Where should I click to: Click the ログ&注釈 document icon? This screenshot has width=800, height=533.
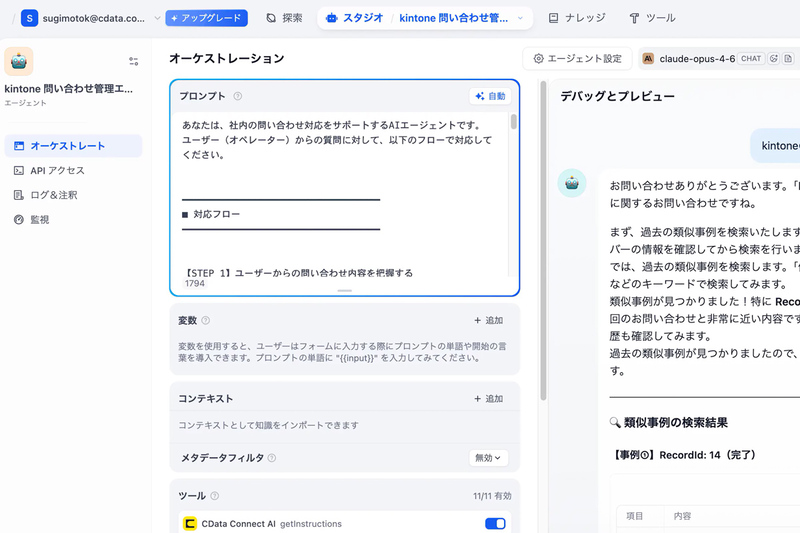pos(19,195)
